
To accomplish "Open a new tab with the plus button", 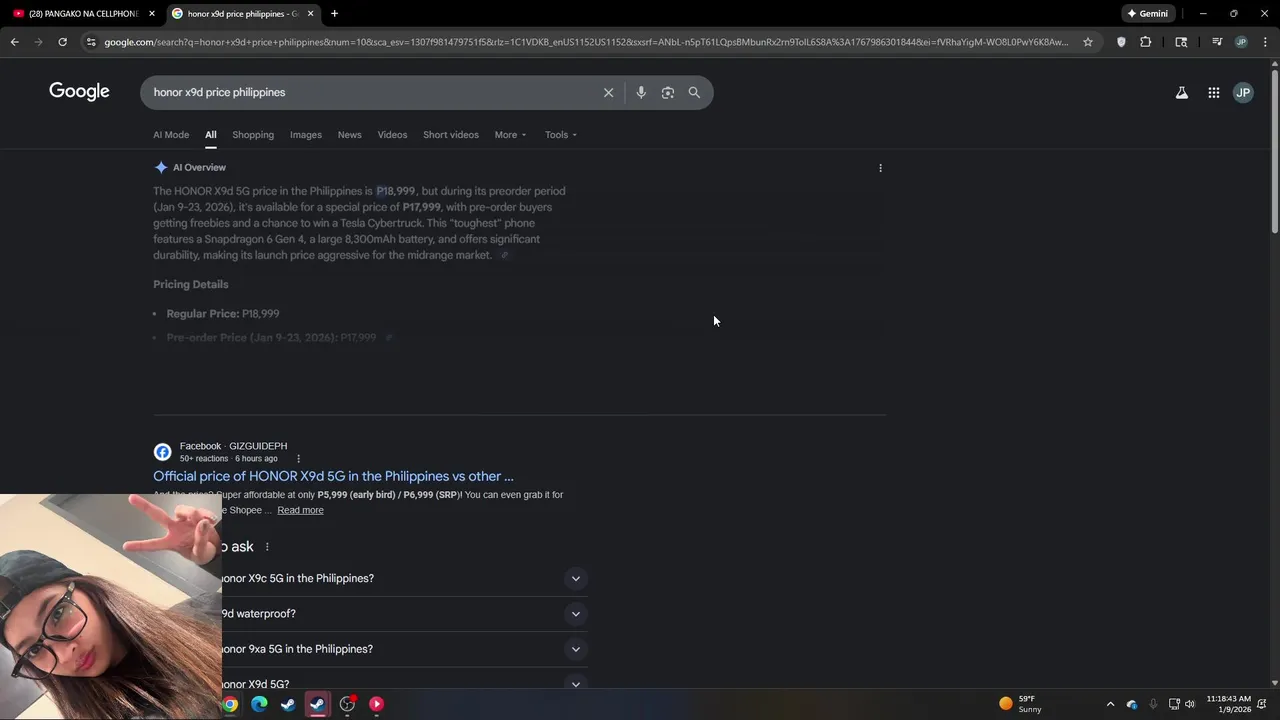I will click(x=334, y=14).
